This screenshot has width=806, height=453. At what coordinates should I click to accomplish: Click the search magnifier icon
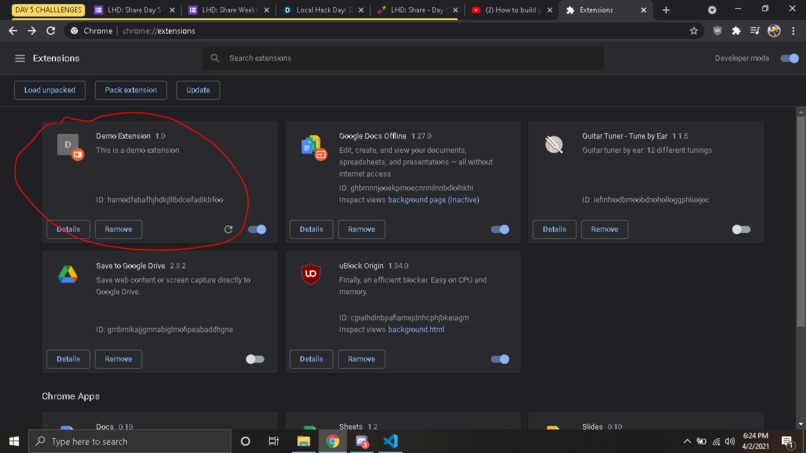click(215, 58)
